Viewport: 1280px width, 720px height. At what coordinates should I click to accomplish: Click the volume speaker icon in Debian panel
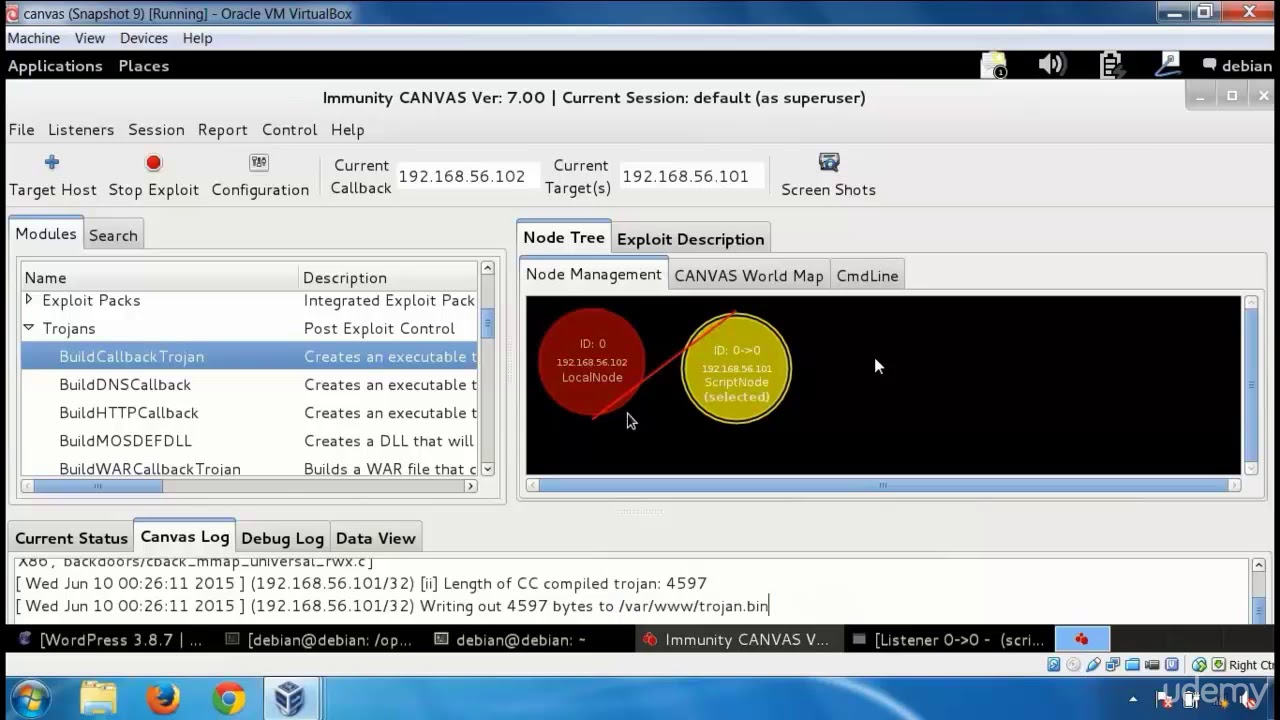pyautogui.click(x=1051, y=66)
